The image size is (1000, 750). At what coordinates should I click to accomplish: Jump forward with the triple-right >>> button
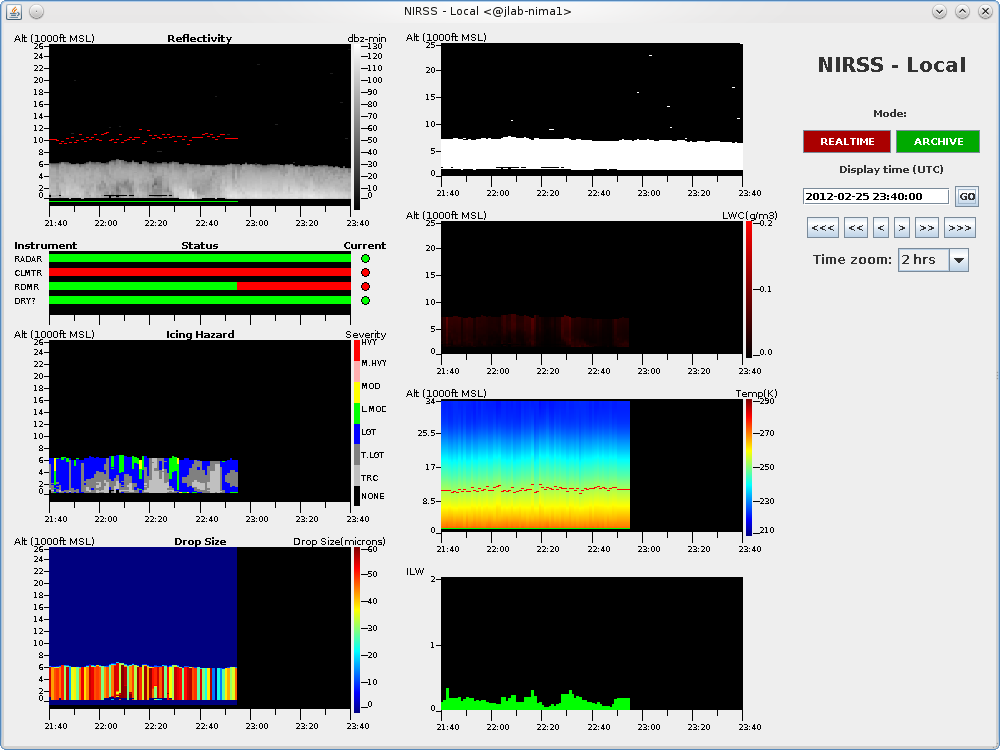point(959,228)
